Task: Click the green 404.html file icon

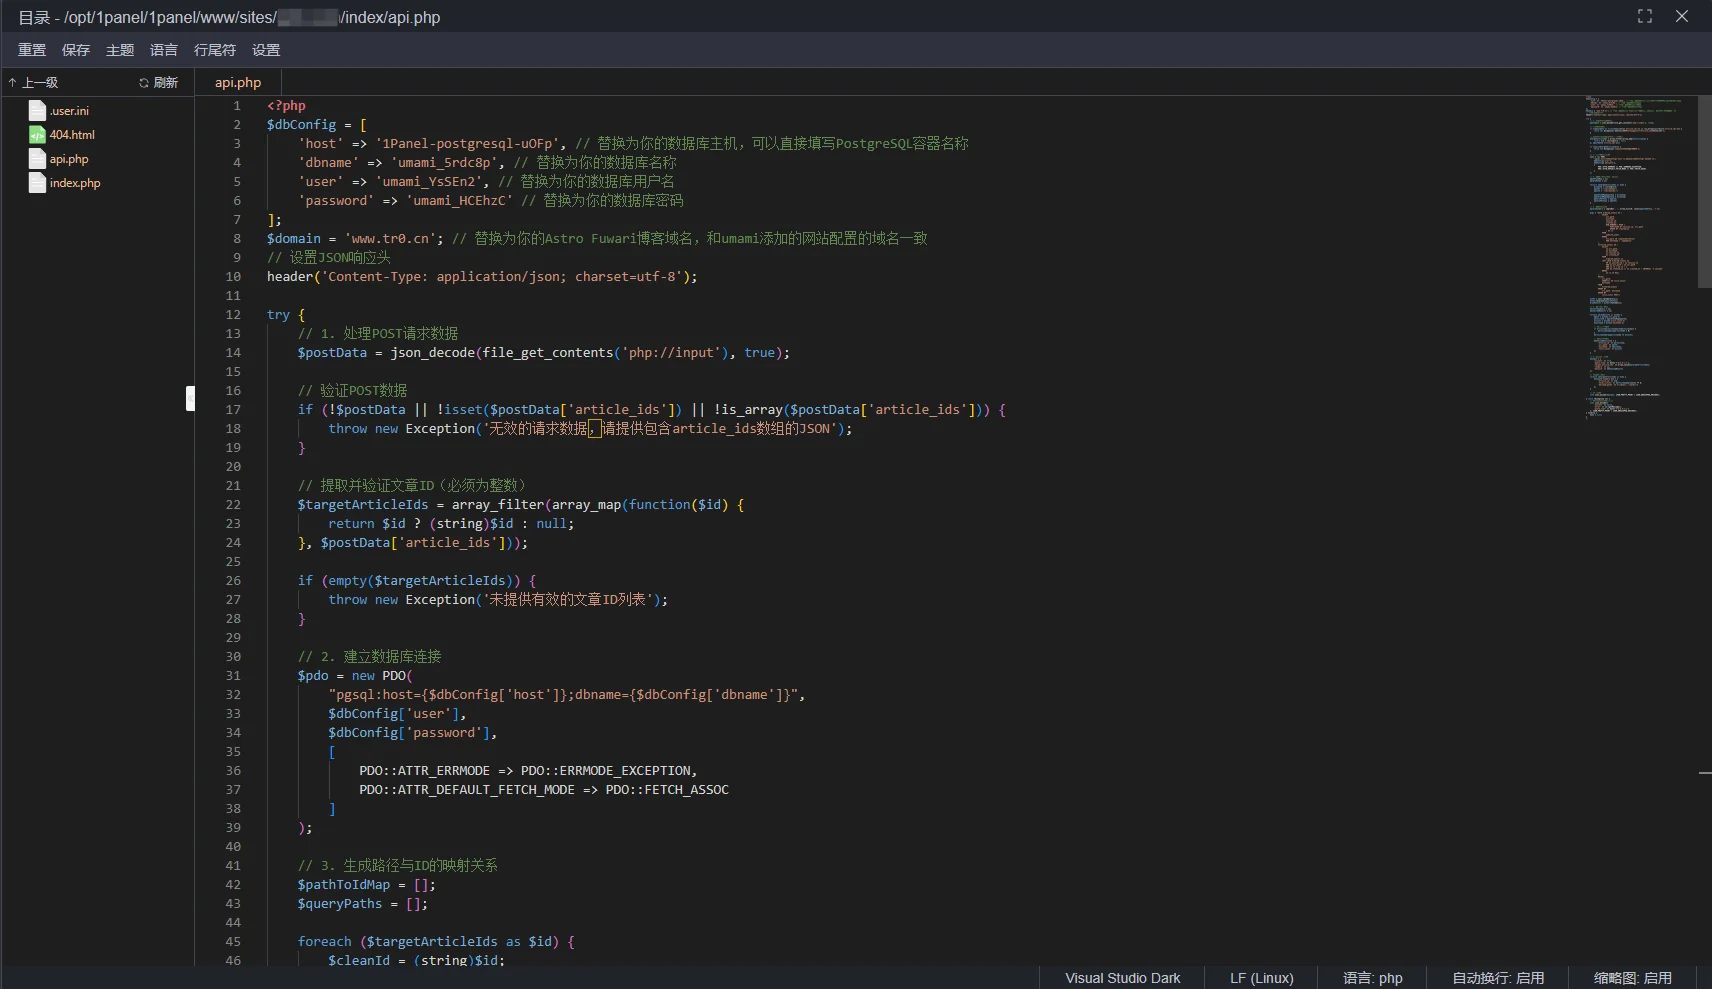Action: 37,135
